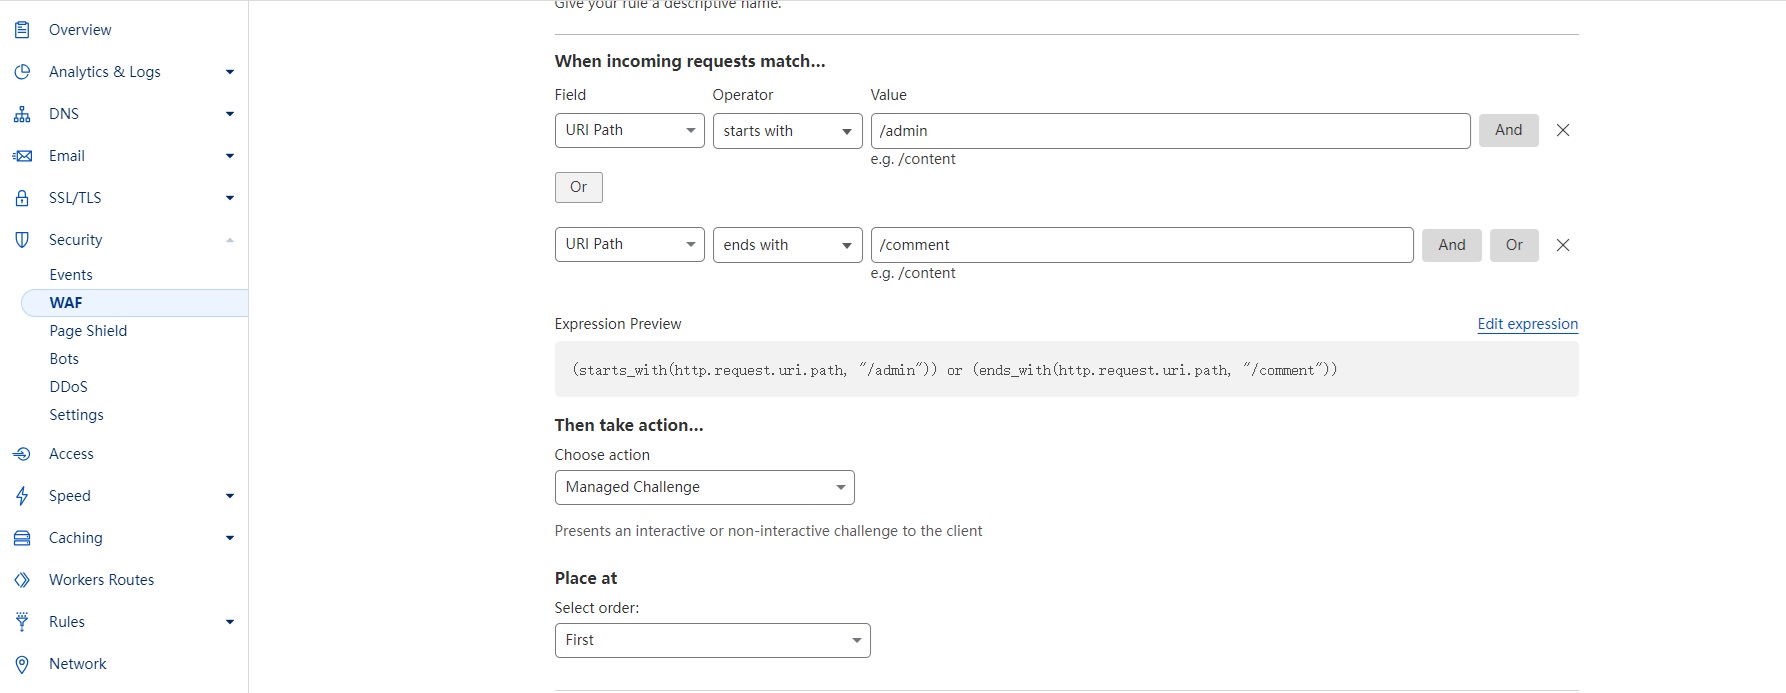Click the Analytics & Logs pie icon

[x=22, y=72]
